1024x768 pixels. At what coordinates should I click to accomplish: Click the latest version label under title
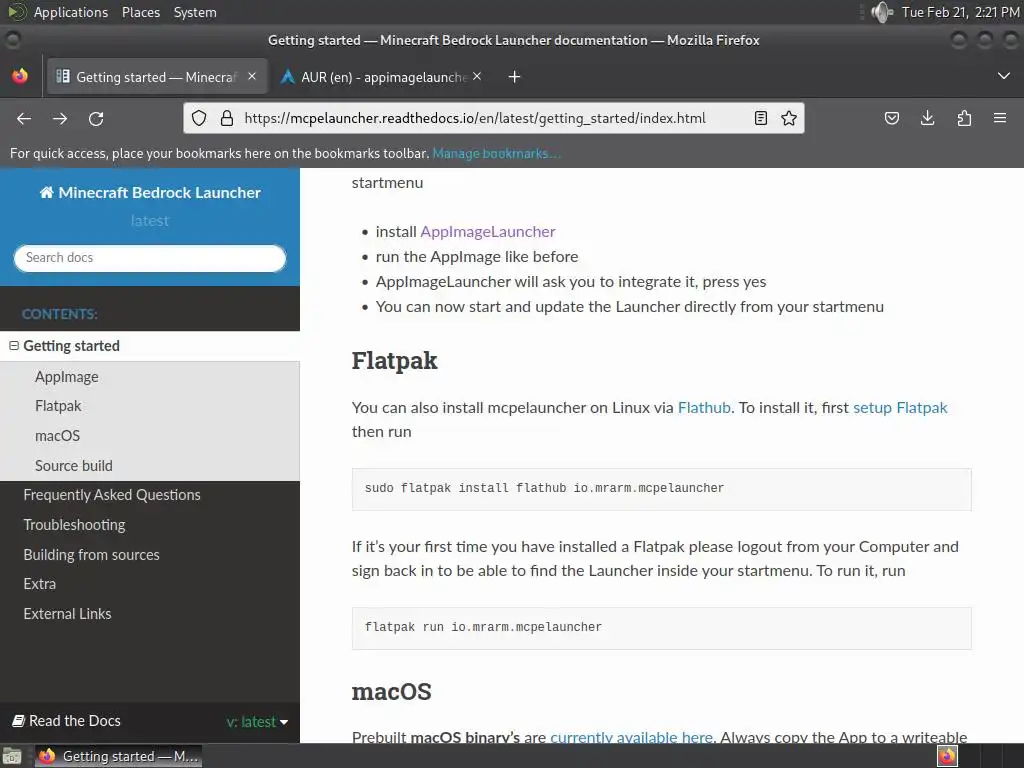tap(150, 221)
